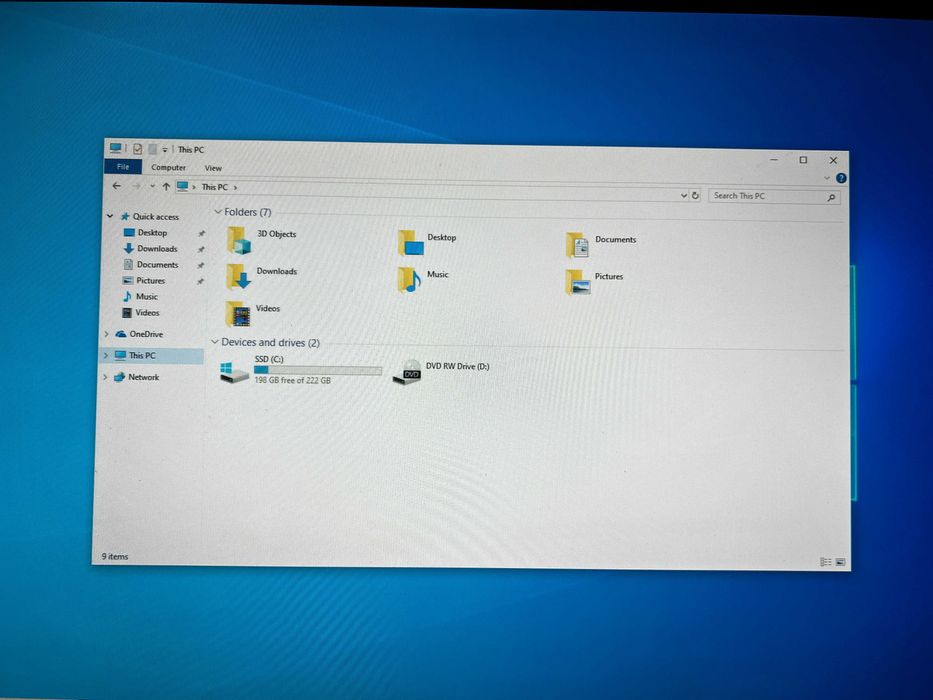The image size is (933, 700).
Task: Click New folder icon in quick access toolbar
Action: (x=152, y=149)
